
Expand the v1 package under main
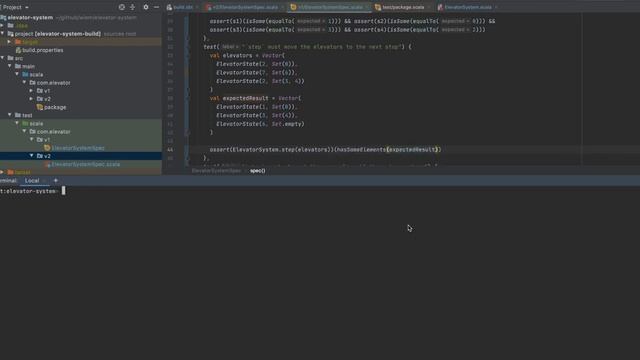click(31, 91)
